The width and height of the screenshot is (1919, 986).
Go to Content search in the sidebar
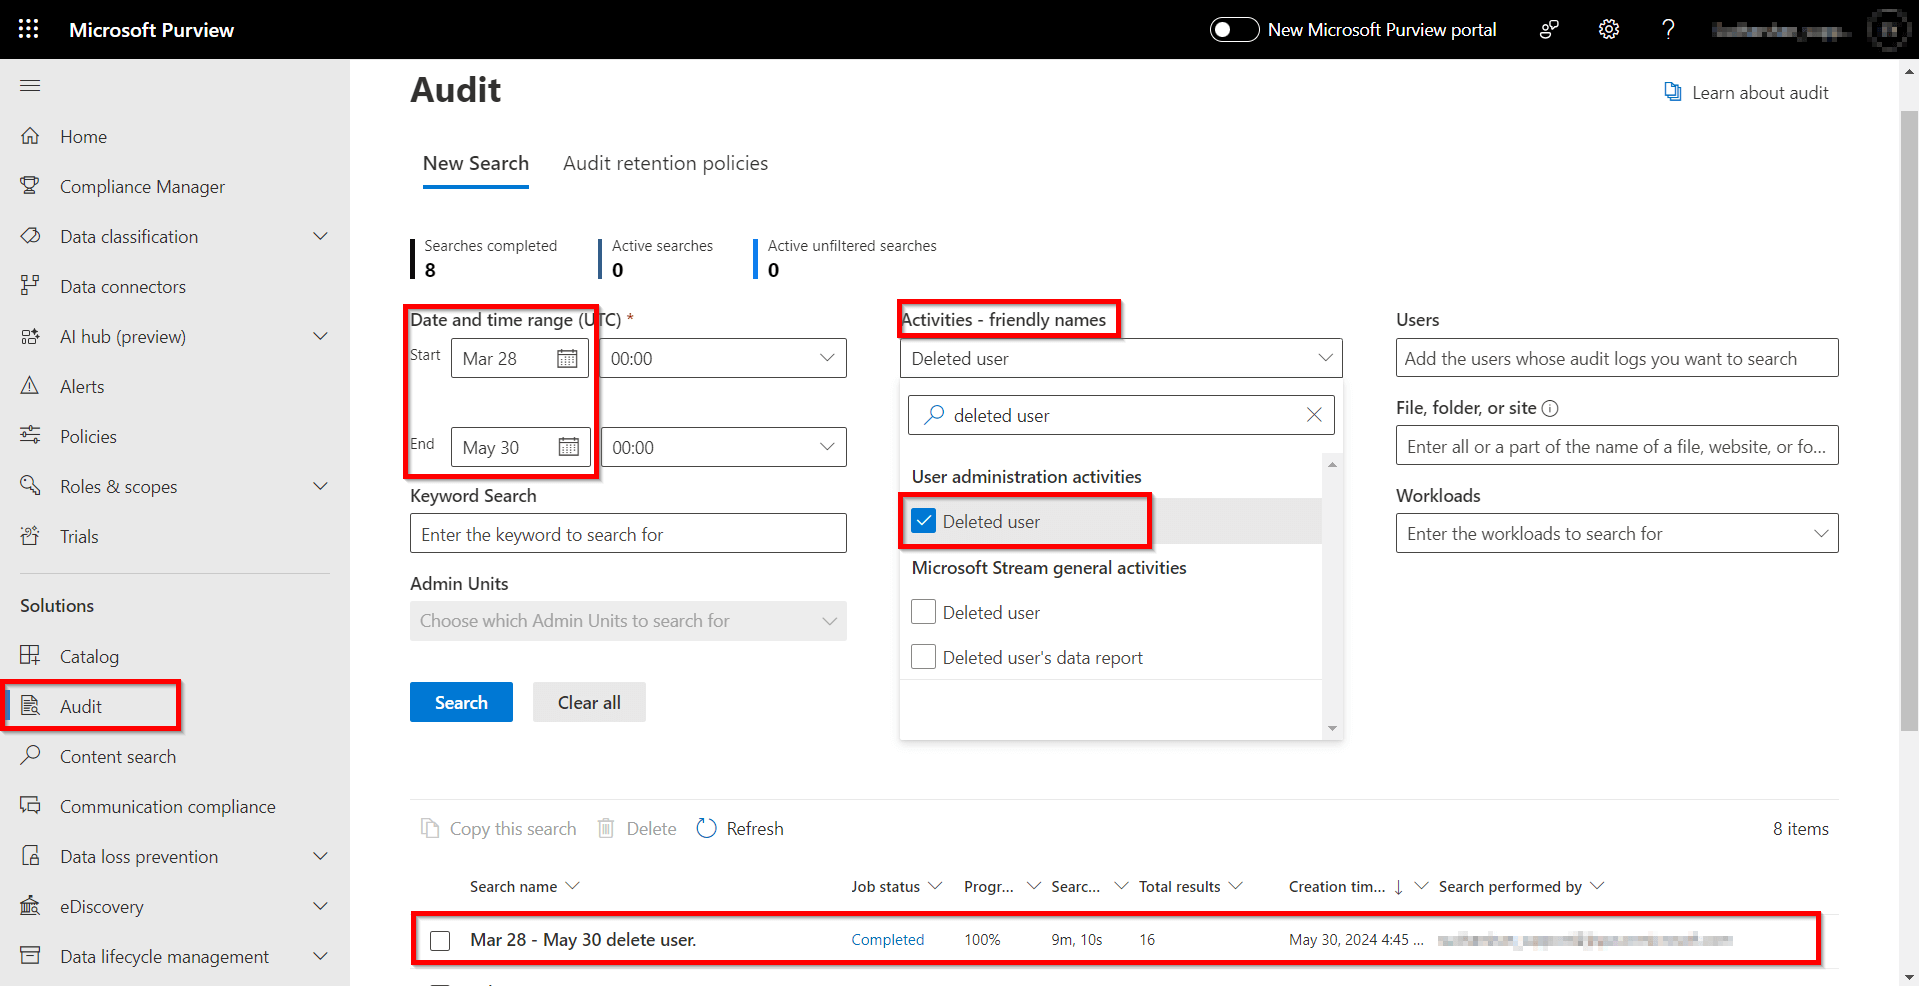[118, 756]
